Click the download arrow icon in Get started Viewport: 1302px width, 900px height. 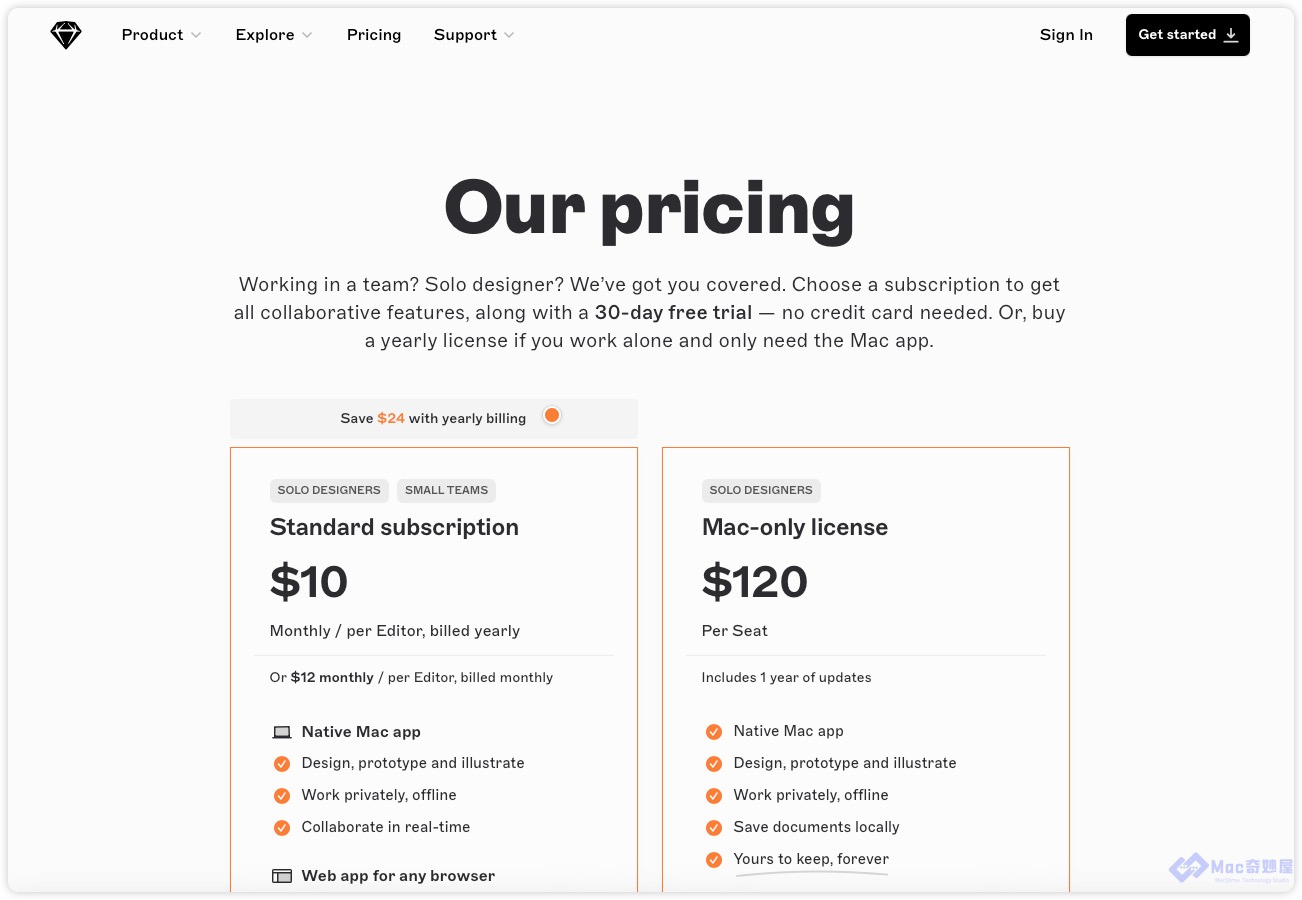1231,35
